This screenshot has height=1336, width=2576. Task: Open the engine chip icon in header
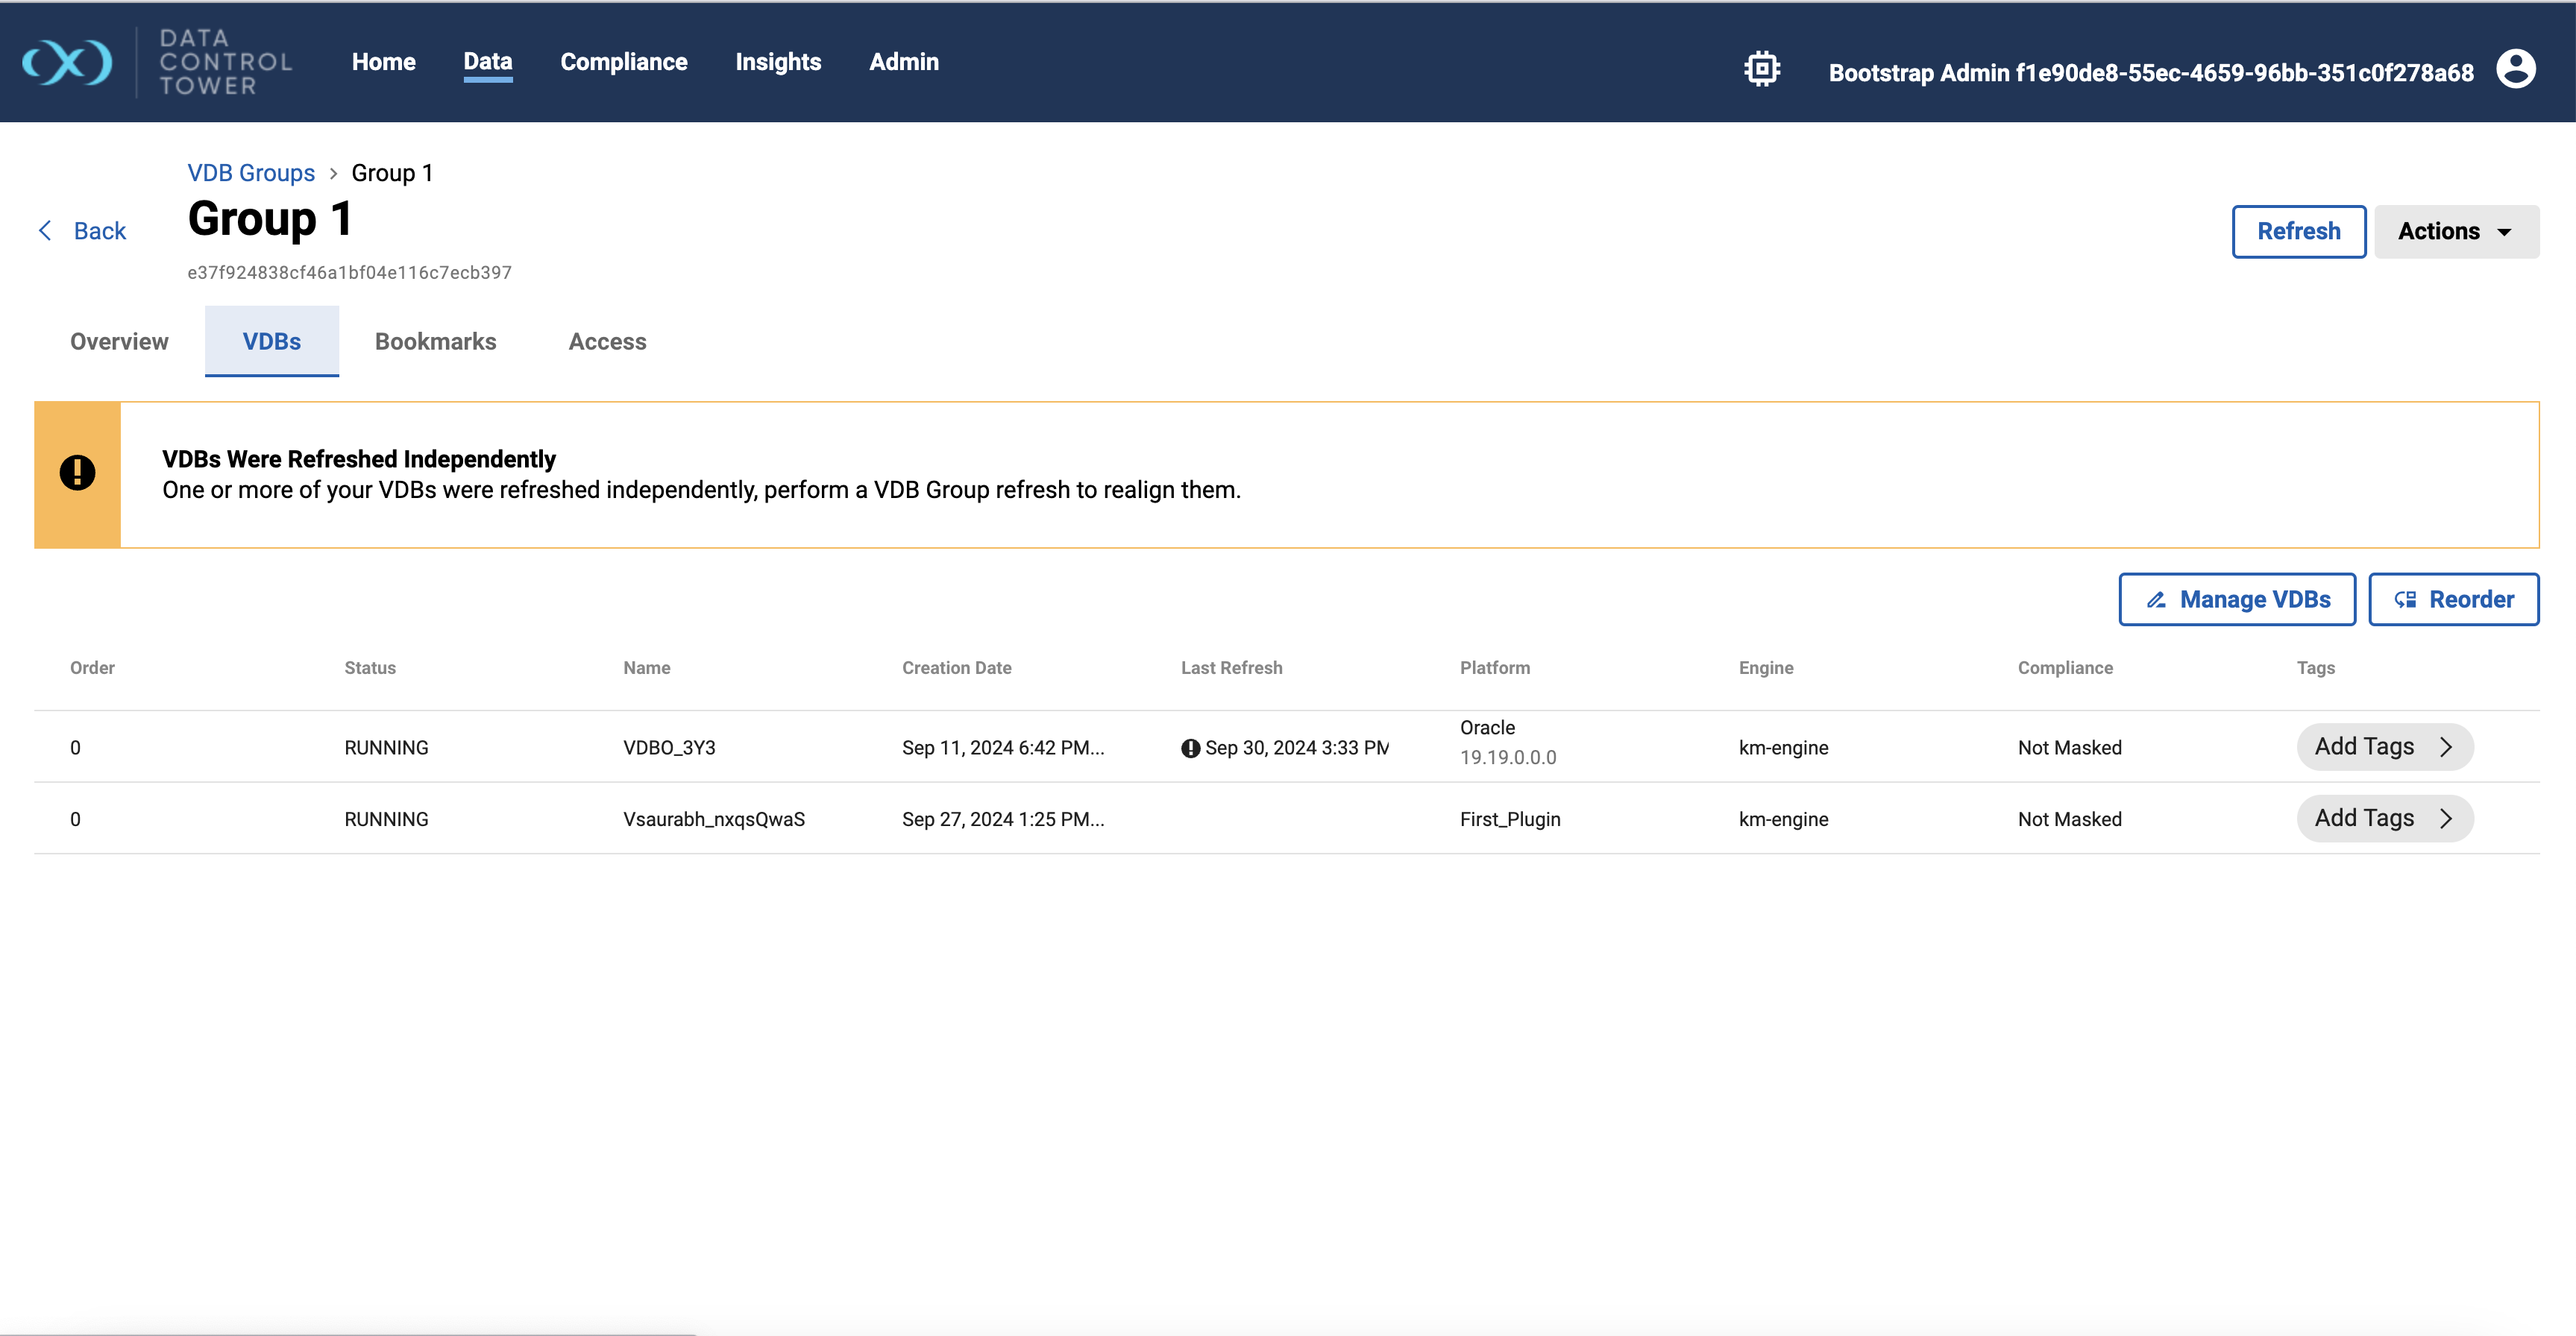click(x=1761, y=70)
